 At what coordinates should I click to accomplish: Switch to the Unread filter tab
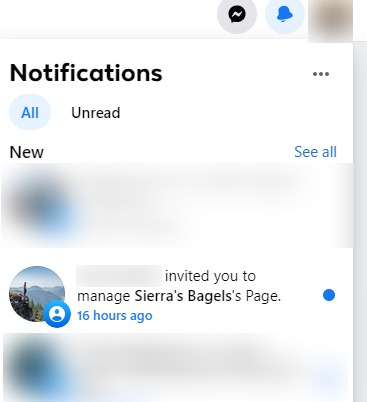96,113
